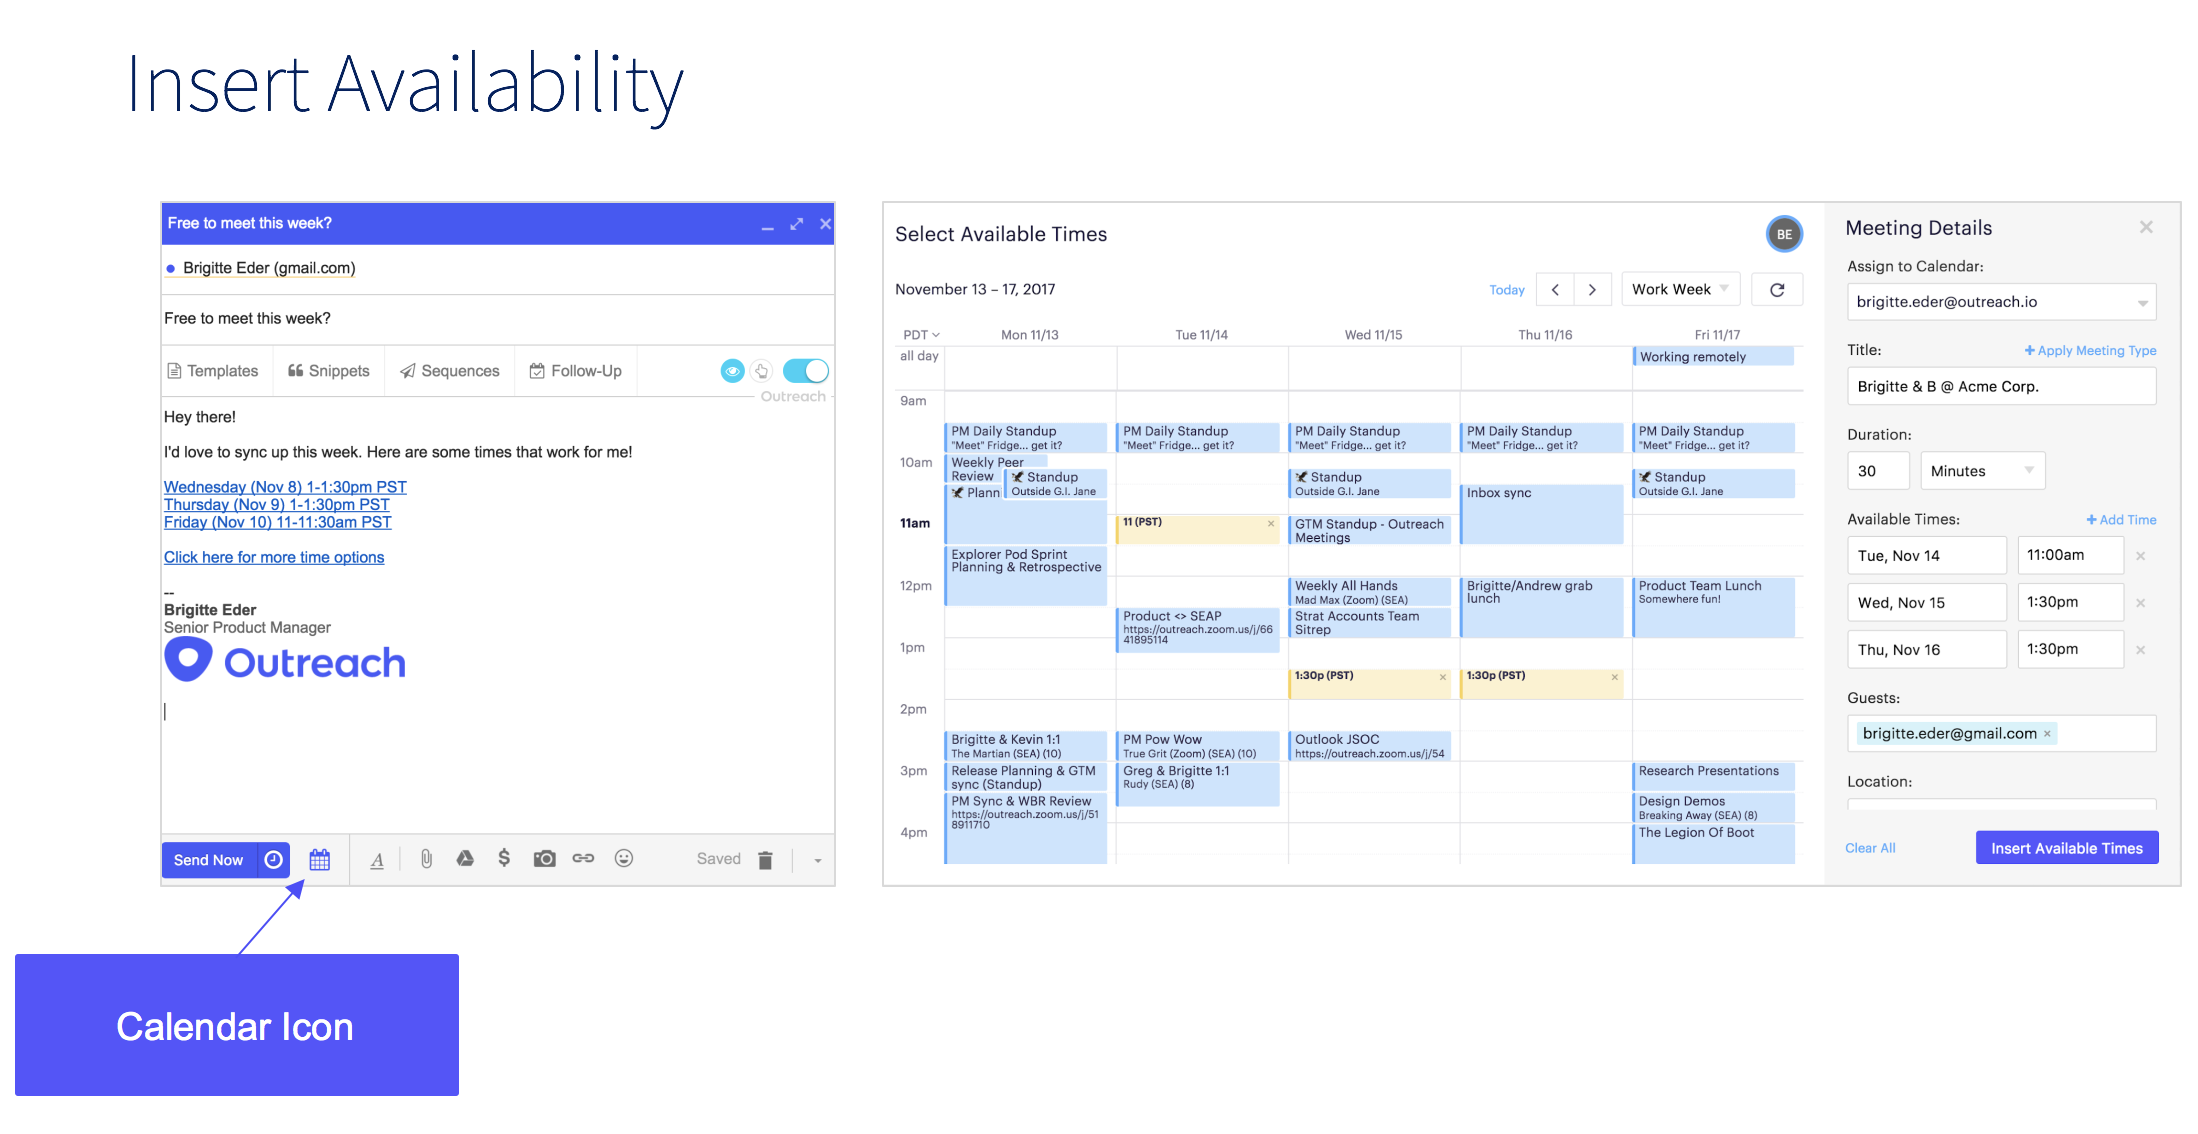The width and height of the screenshot is (2198, 1134).
Task: Toggle the Outreach email switch off
Action: coord(806,370)
